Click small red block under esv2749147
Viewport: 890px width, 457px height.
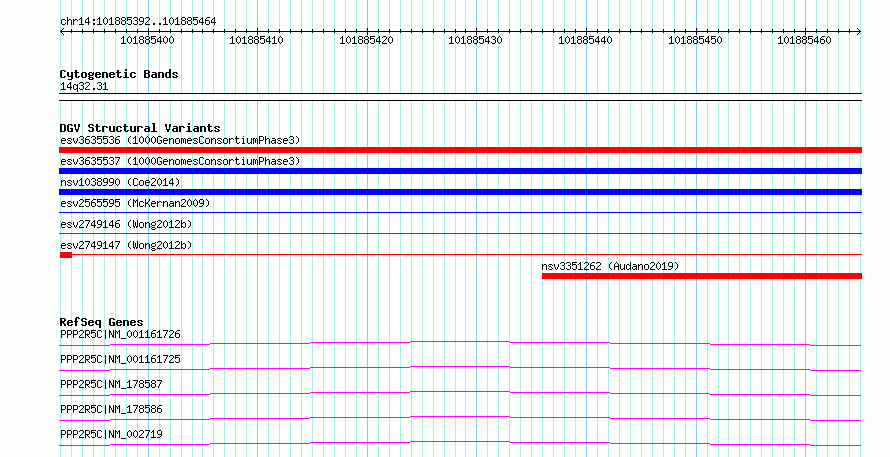tap(66, 255)
